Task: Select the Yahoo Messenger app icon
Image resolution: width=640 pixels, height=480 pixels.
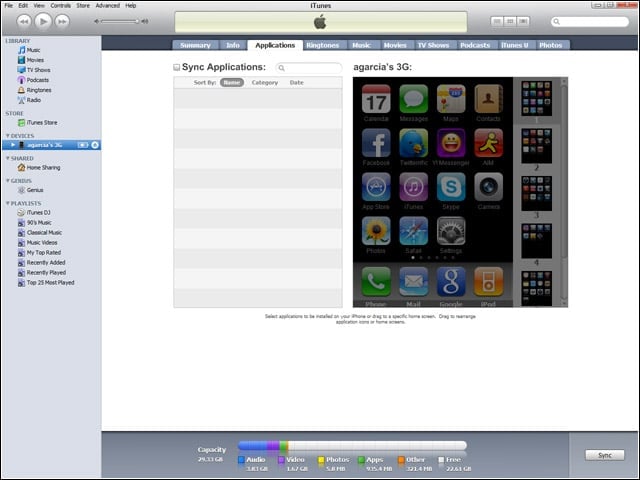Action: [451, 143]
